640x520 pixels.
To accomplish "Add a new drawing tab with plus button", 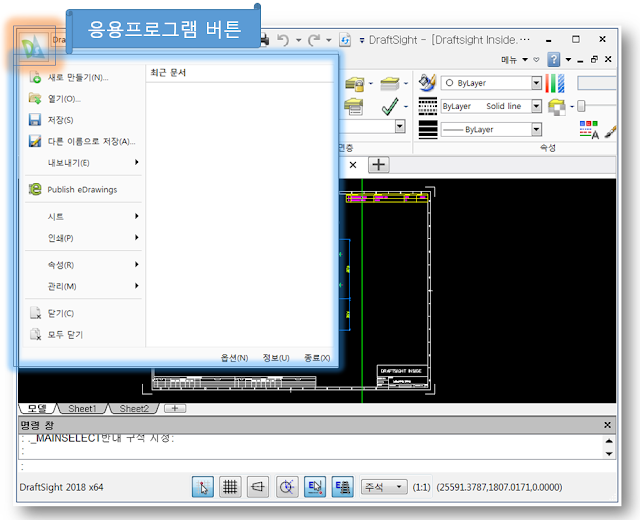I will click(x=379, y=165).
